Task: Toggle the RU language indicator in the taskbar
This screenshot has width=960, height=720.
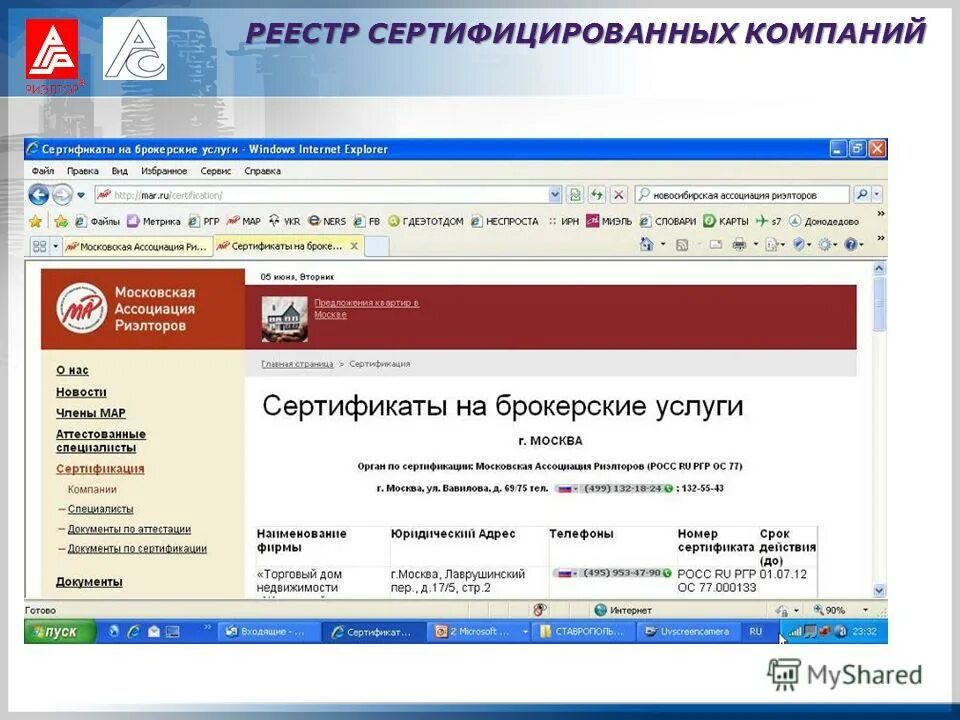Action: pyautogui.click(x=758, y=631)
